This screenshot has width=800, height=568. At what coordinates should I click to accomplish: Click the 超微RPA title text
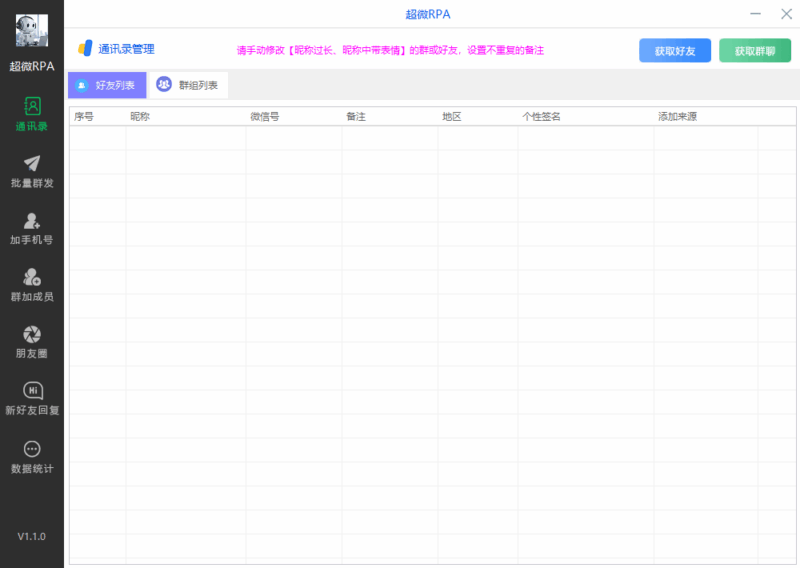(428, 14)
